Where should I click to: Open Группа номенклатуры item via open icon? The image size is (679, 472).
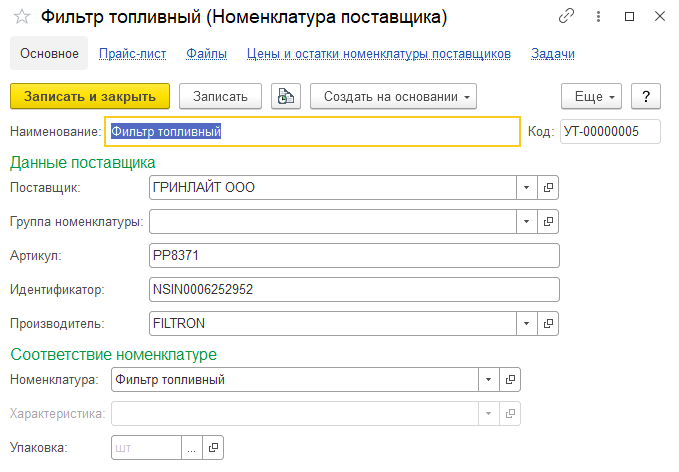(x=548, y=221)
